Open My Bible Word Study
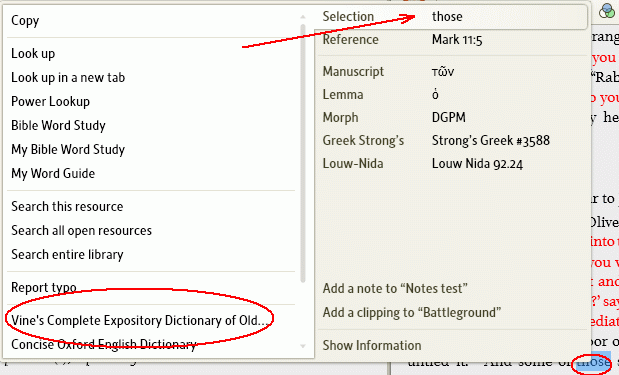 (x=68, y=150)
